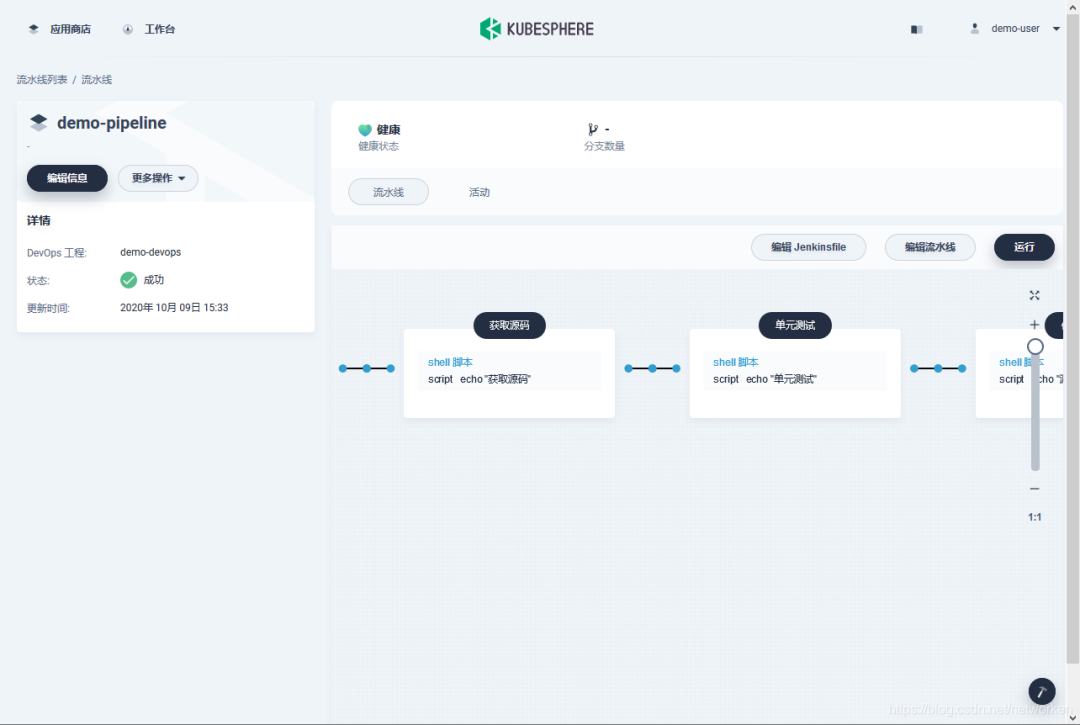This screenshot has width=1080, height=725.
Task: Click the script echo "单元测试" text
Action: pos(765,379)
